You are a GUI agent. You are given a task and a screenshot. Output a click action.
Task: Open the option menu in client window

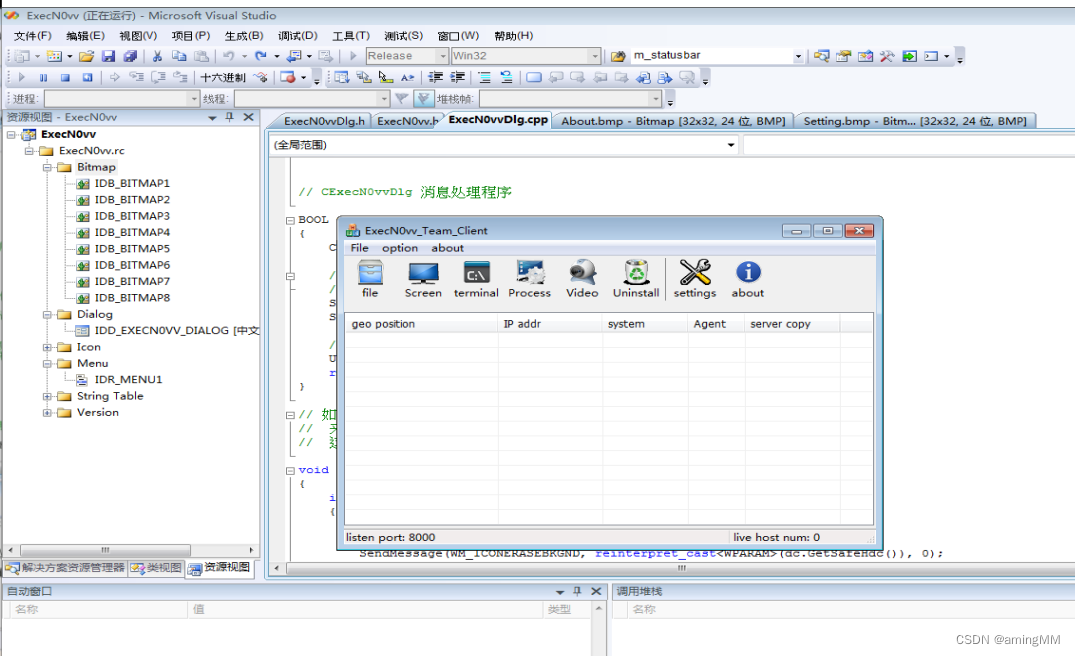(x=400, y=248)
